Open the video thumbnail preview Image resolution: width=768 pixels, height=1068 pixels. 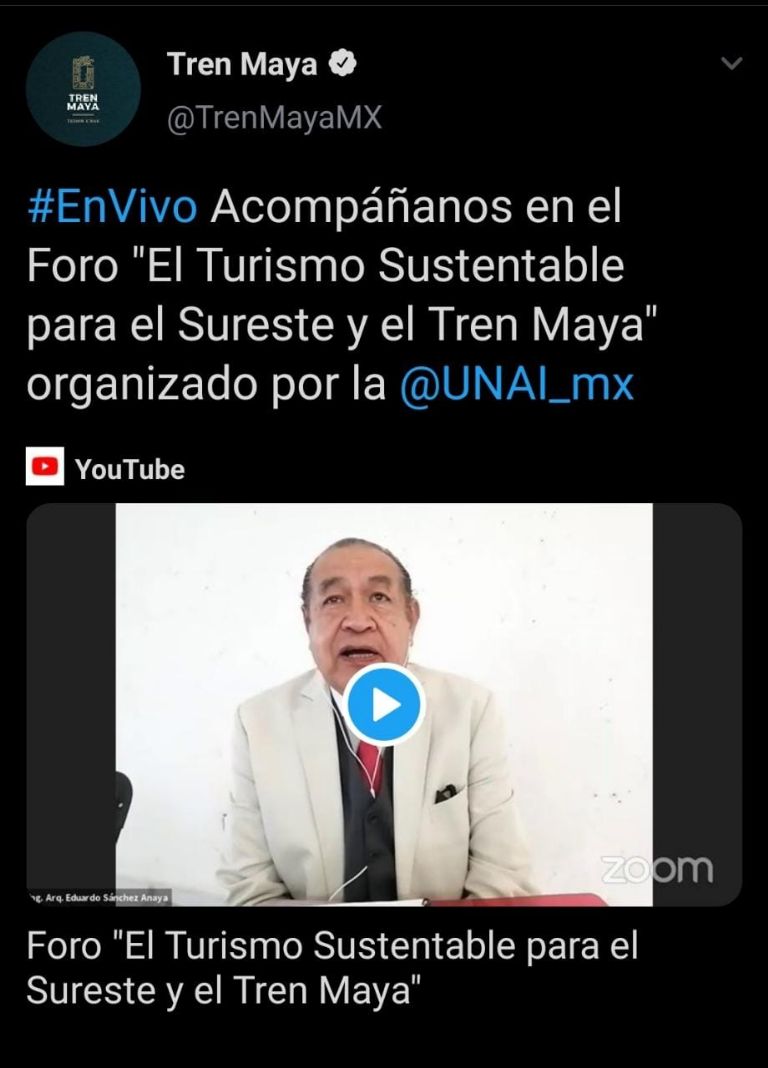click(x=384, y=705)
